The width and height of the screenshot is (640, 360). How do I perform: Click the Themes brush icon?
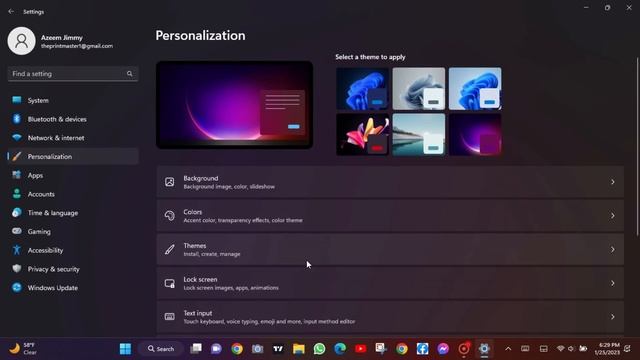(x=169, y=249)
